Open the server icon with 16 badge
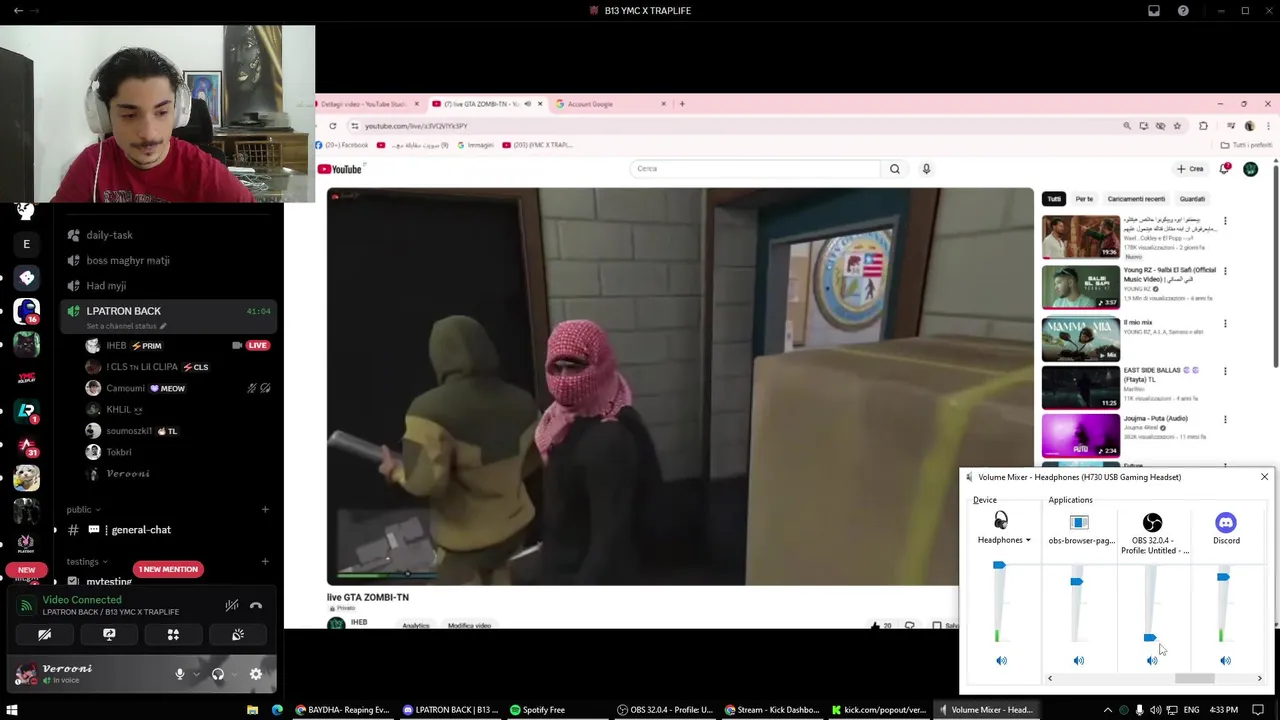The width and height of the screenshot is (1280, 720). 26,311
